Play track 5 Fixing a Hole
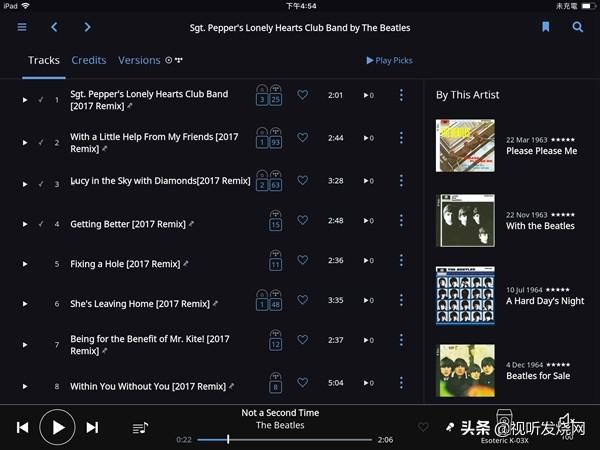Image resolution: width=600 pixels, height=450 pixels. [25, 264]
